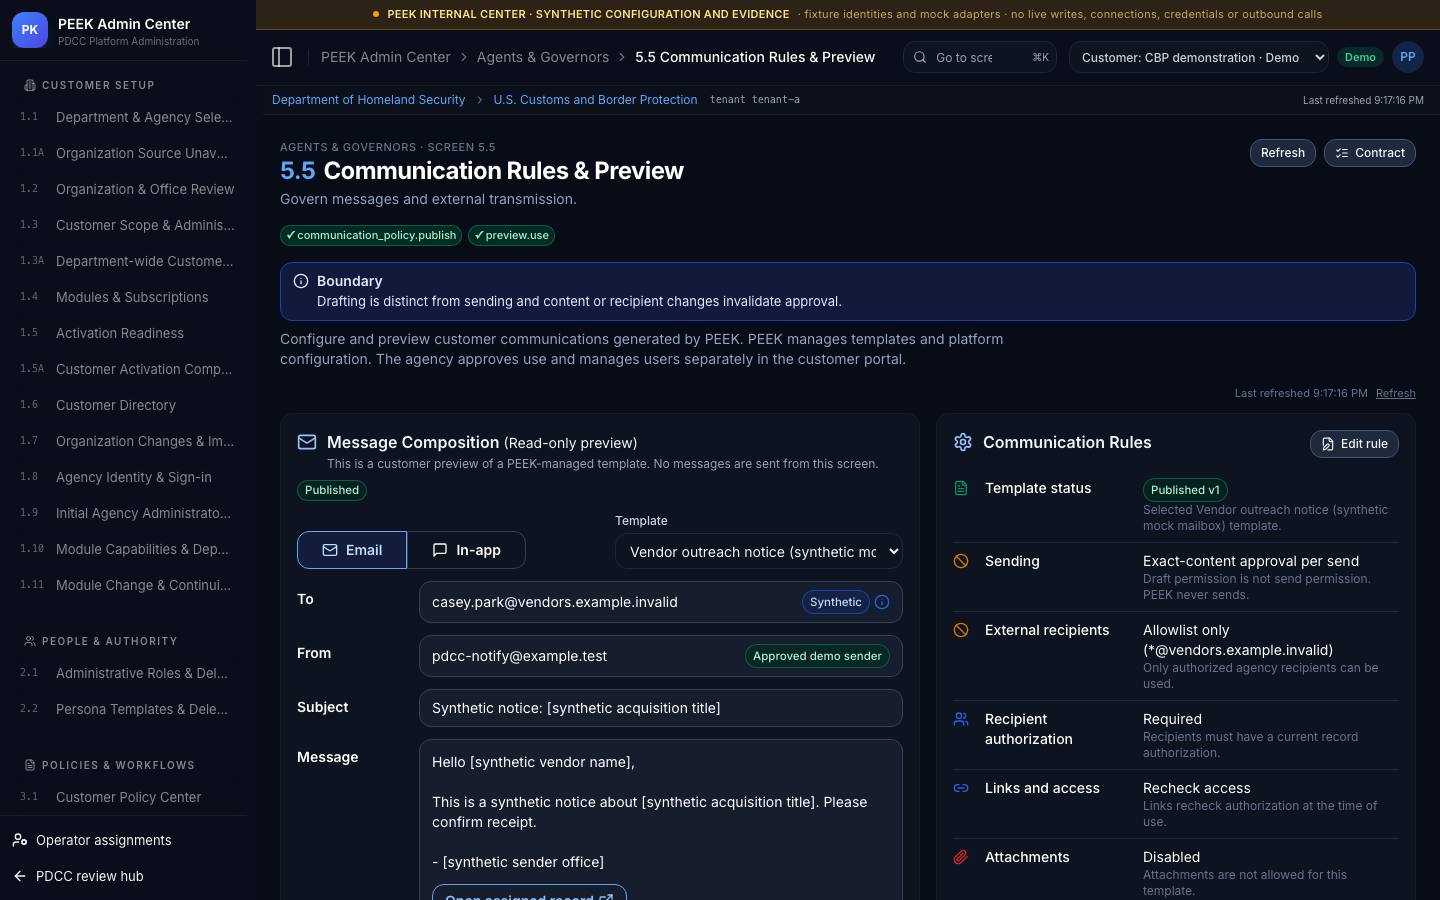Open the PP user avatar
Screen dimensions: 1440x900
1407,57
